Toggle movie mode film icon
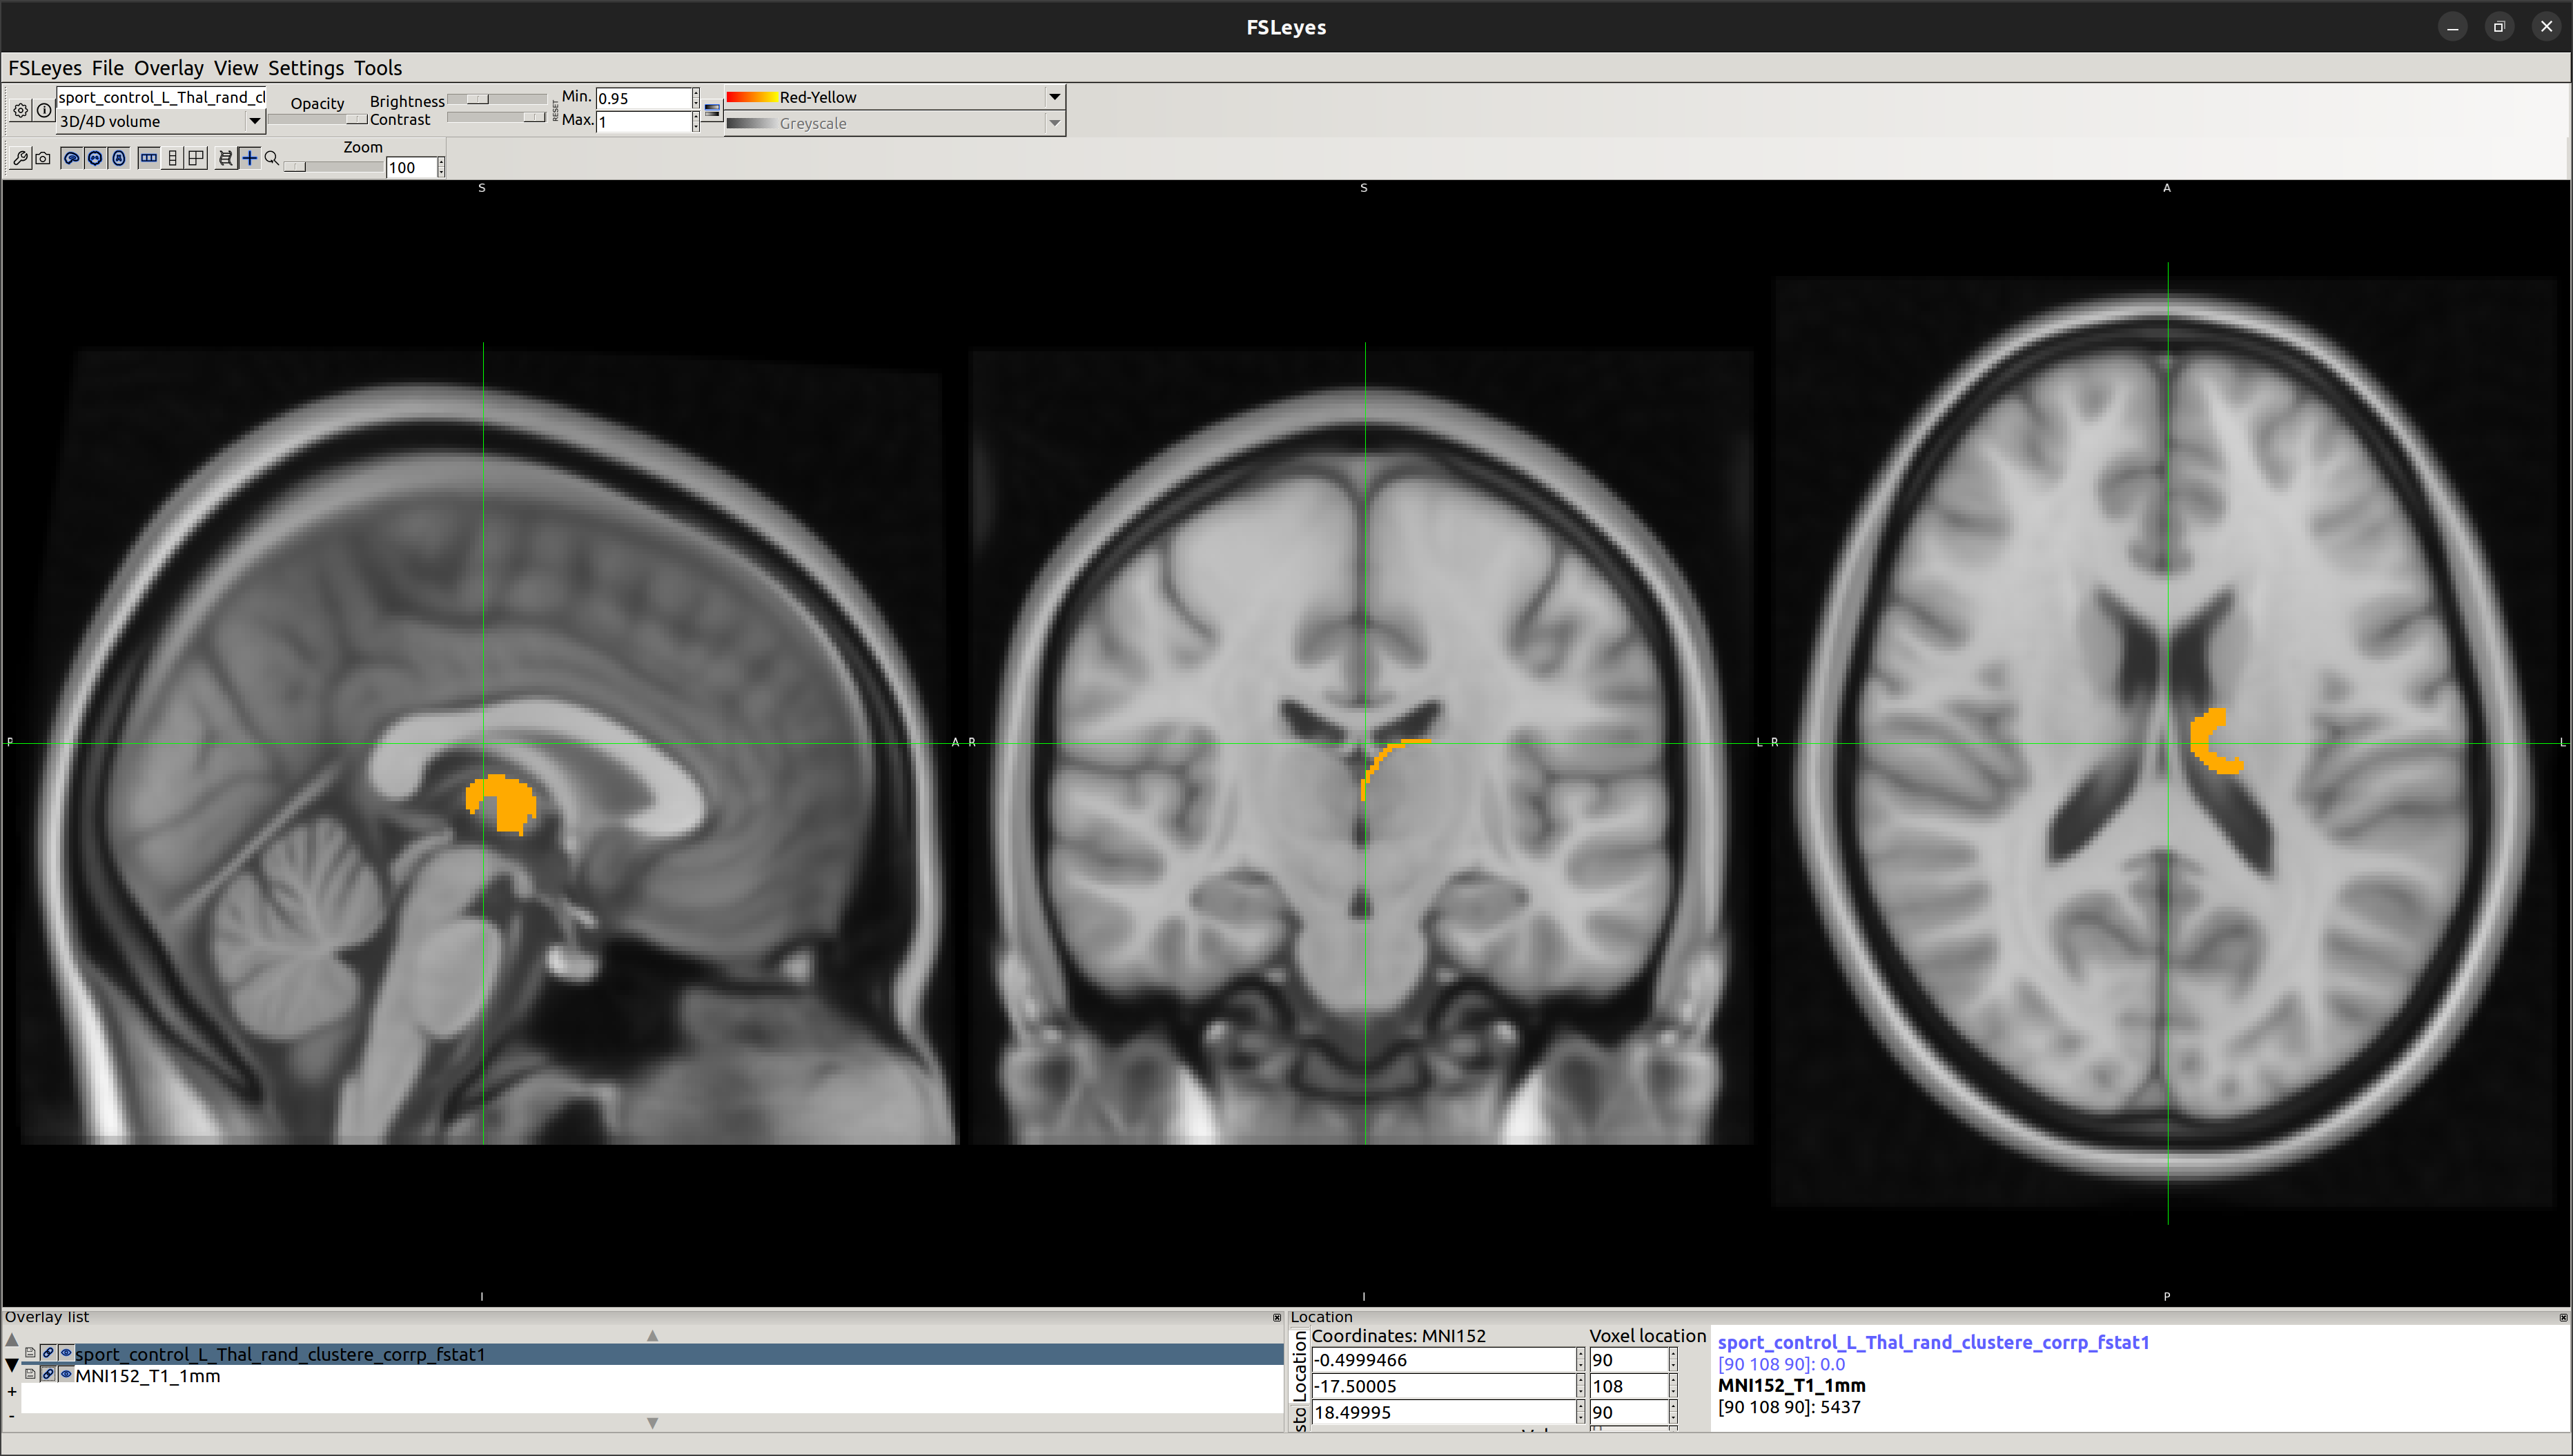The image size is (2573, 1456). [x=226, y=158]
